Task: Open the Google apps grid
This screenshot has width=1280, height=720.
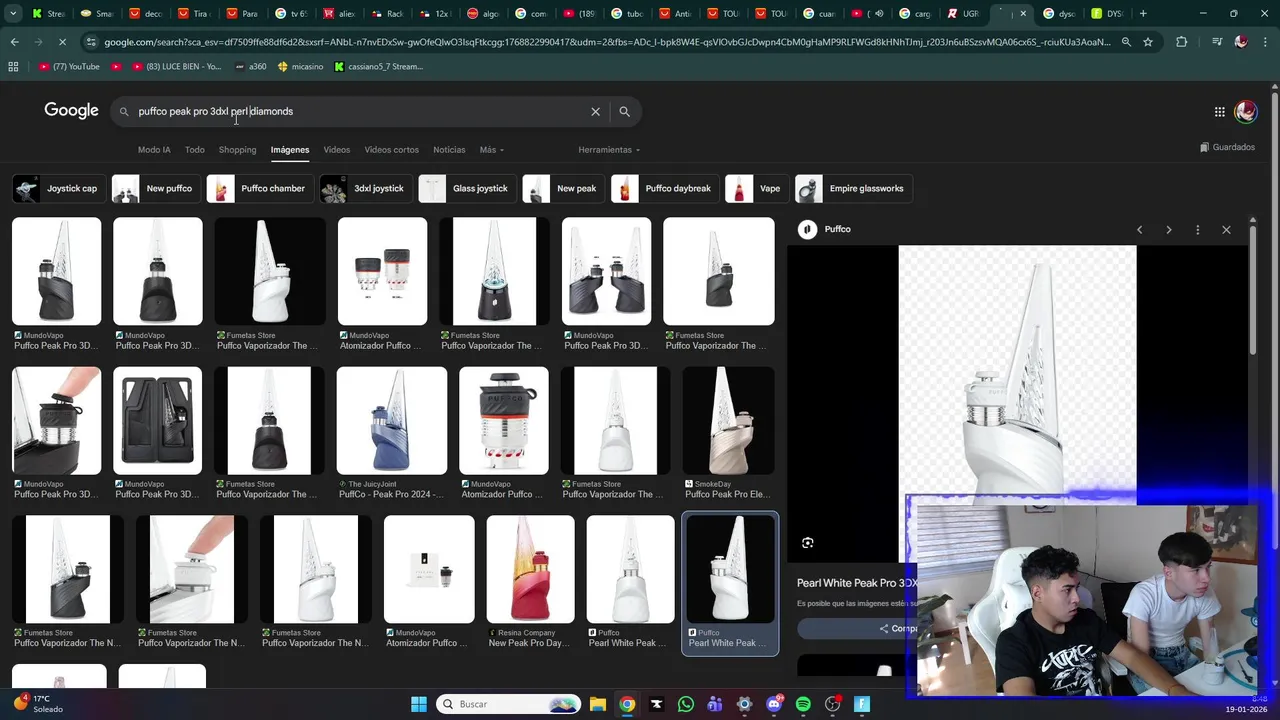Action: [x=1219, y=112]
